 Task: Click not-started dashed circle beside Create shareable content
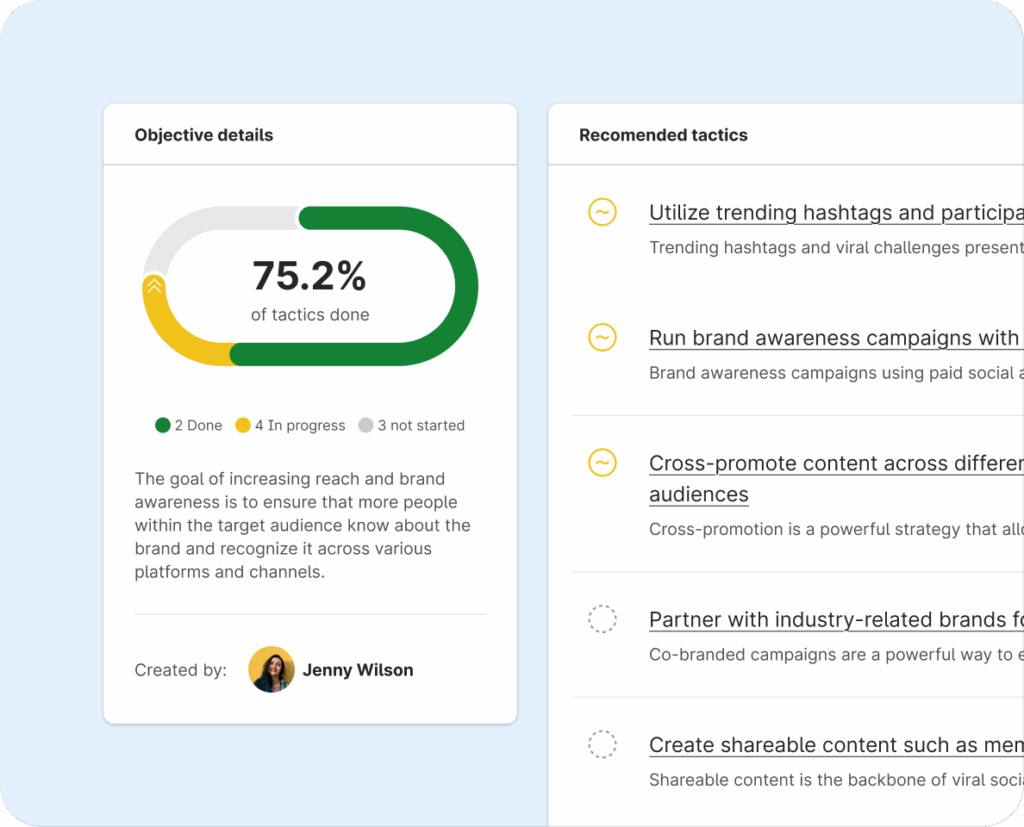click(x=602, y=744)
